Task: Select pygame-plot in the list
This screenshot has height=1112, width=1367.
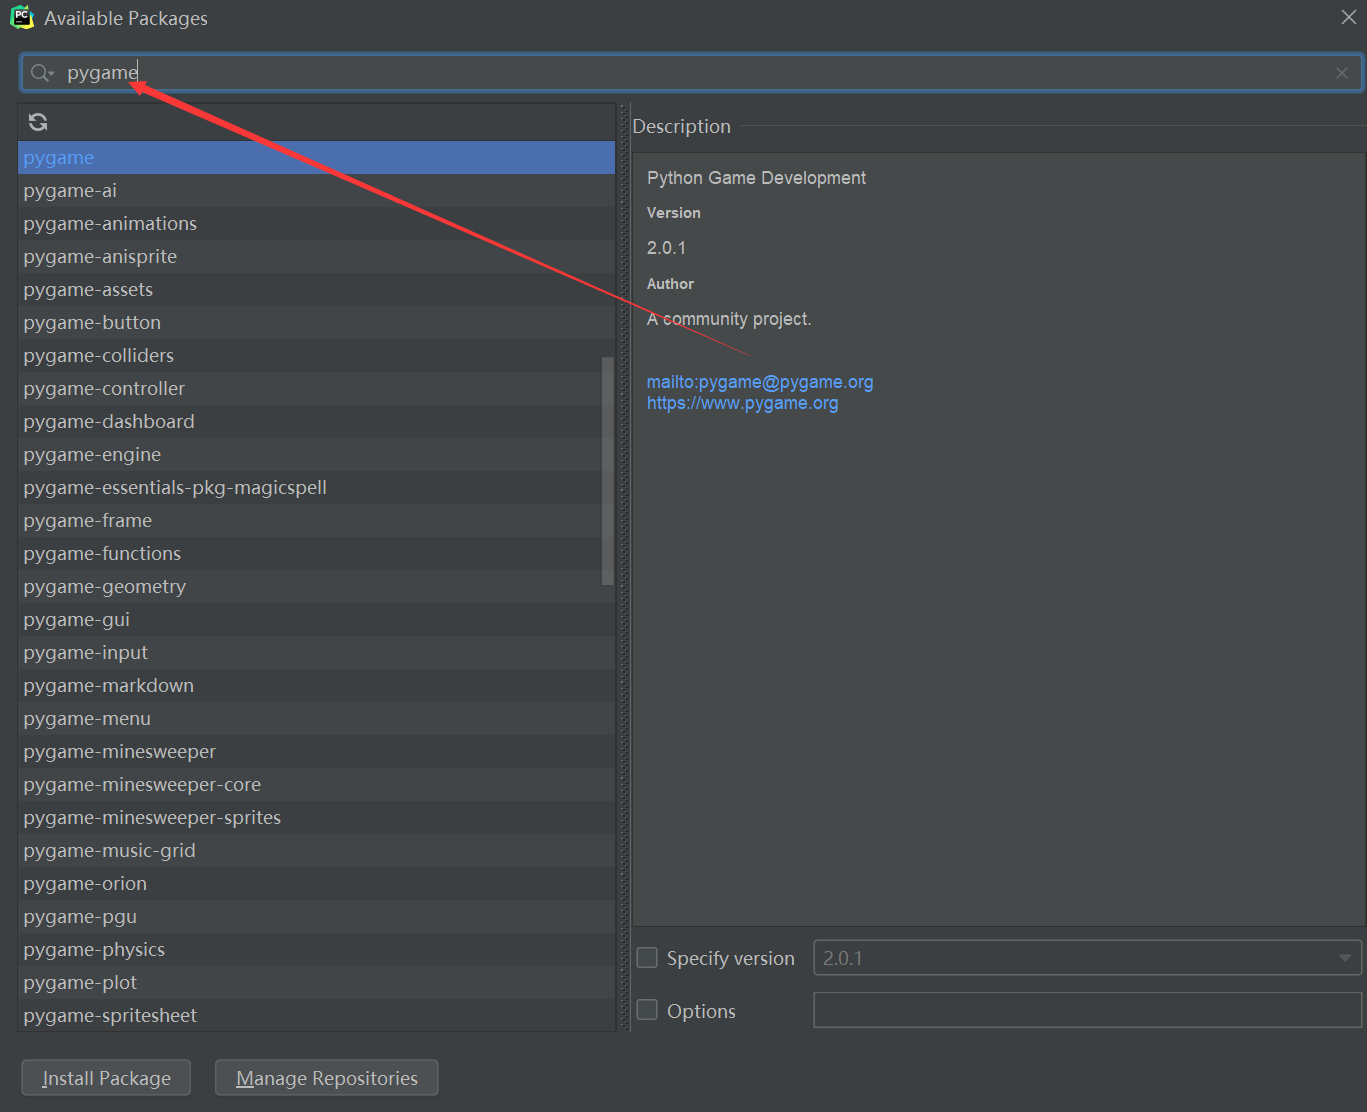Action: click(x=316, y=982)
